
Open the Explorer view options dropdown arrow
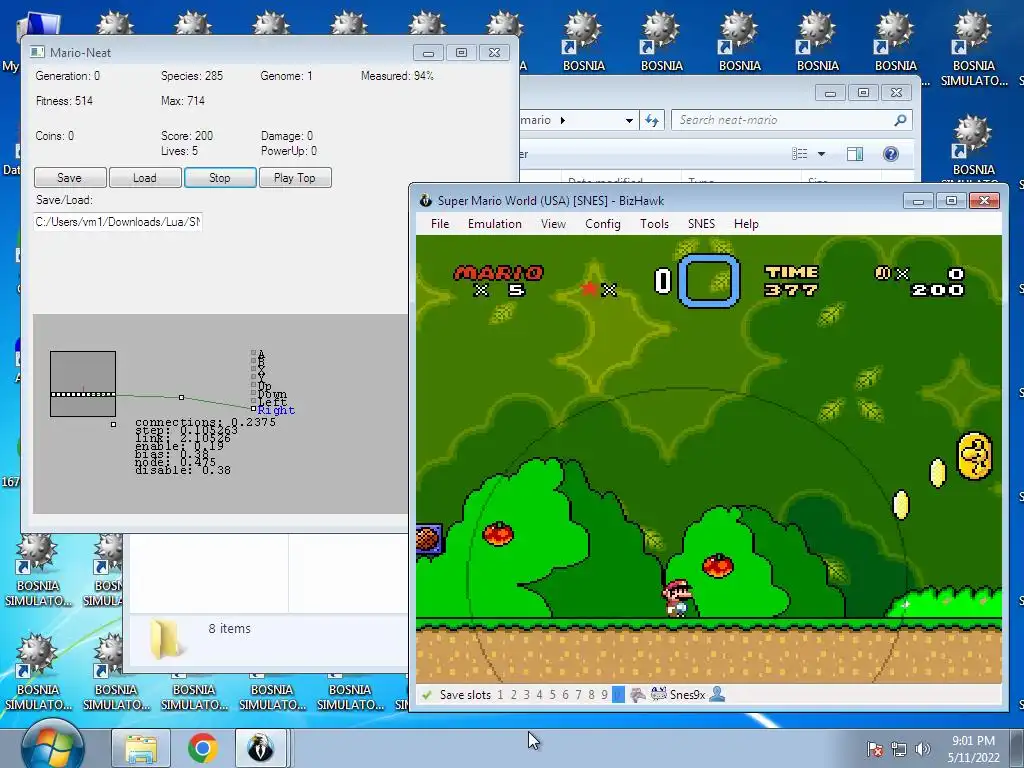click(x=822, y=154)
